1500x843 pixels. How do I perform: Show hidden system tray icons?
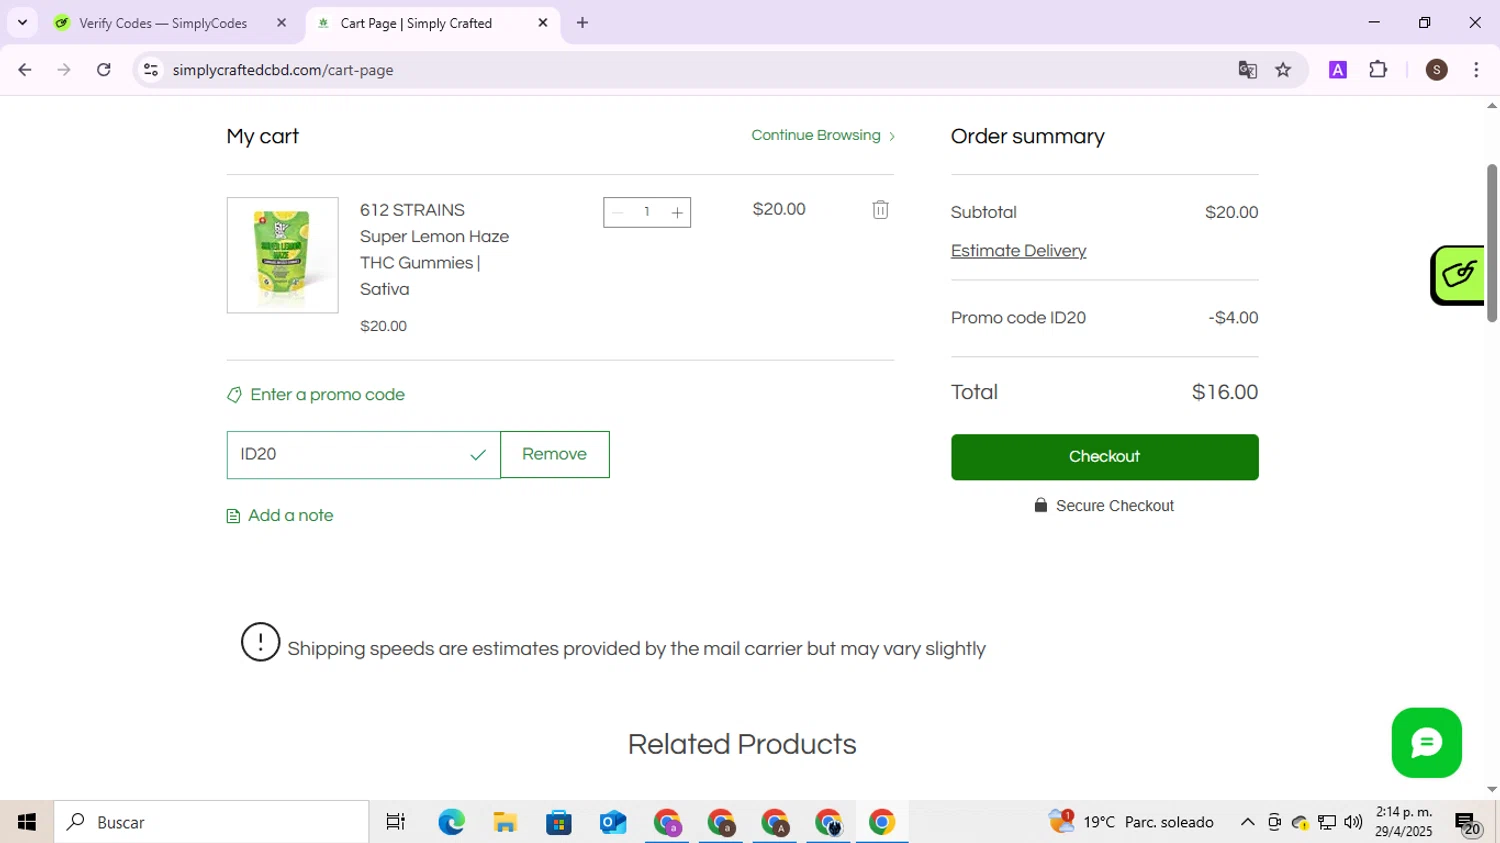(x=1247, y=822)
